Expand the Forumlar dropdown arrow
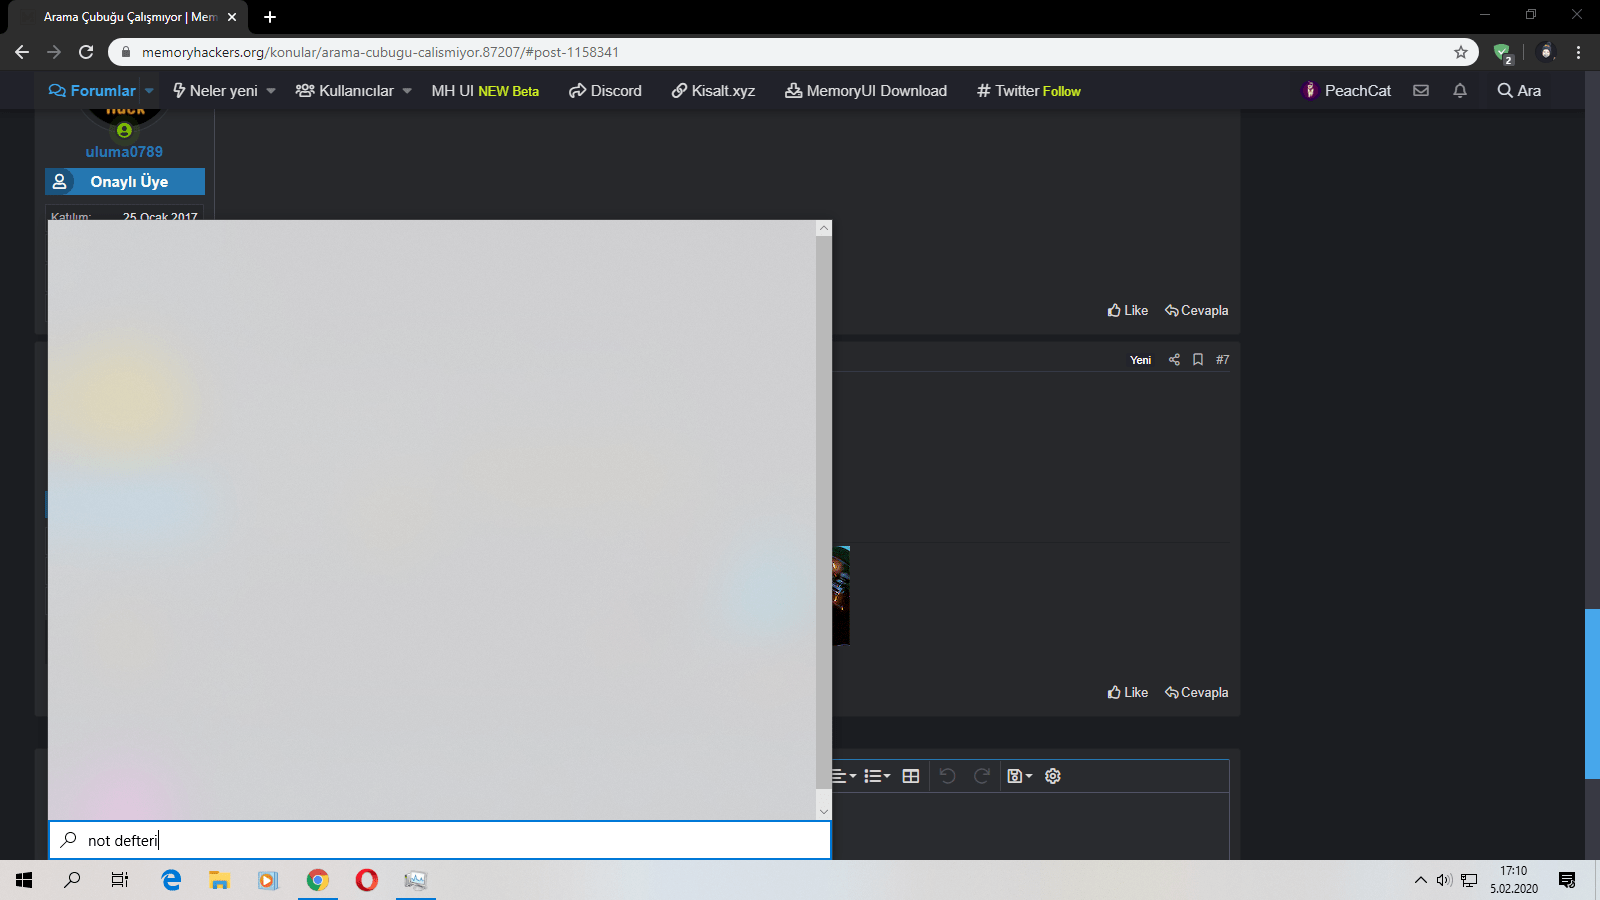 coord(149,91)
